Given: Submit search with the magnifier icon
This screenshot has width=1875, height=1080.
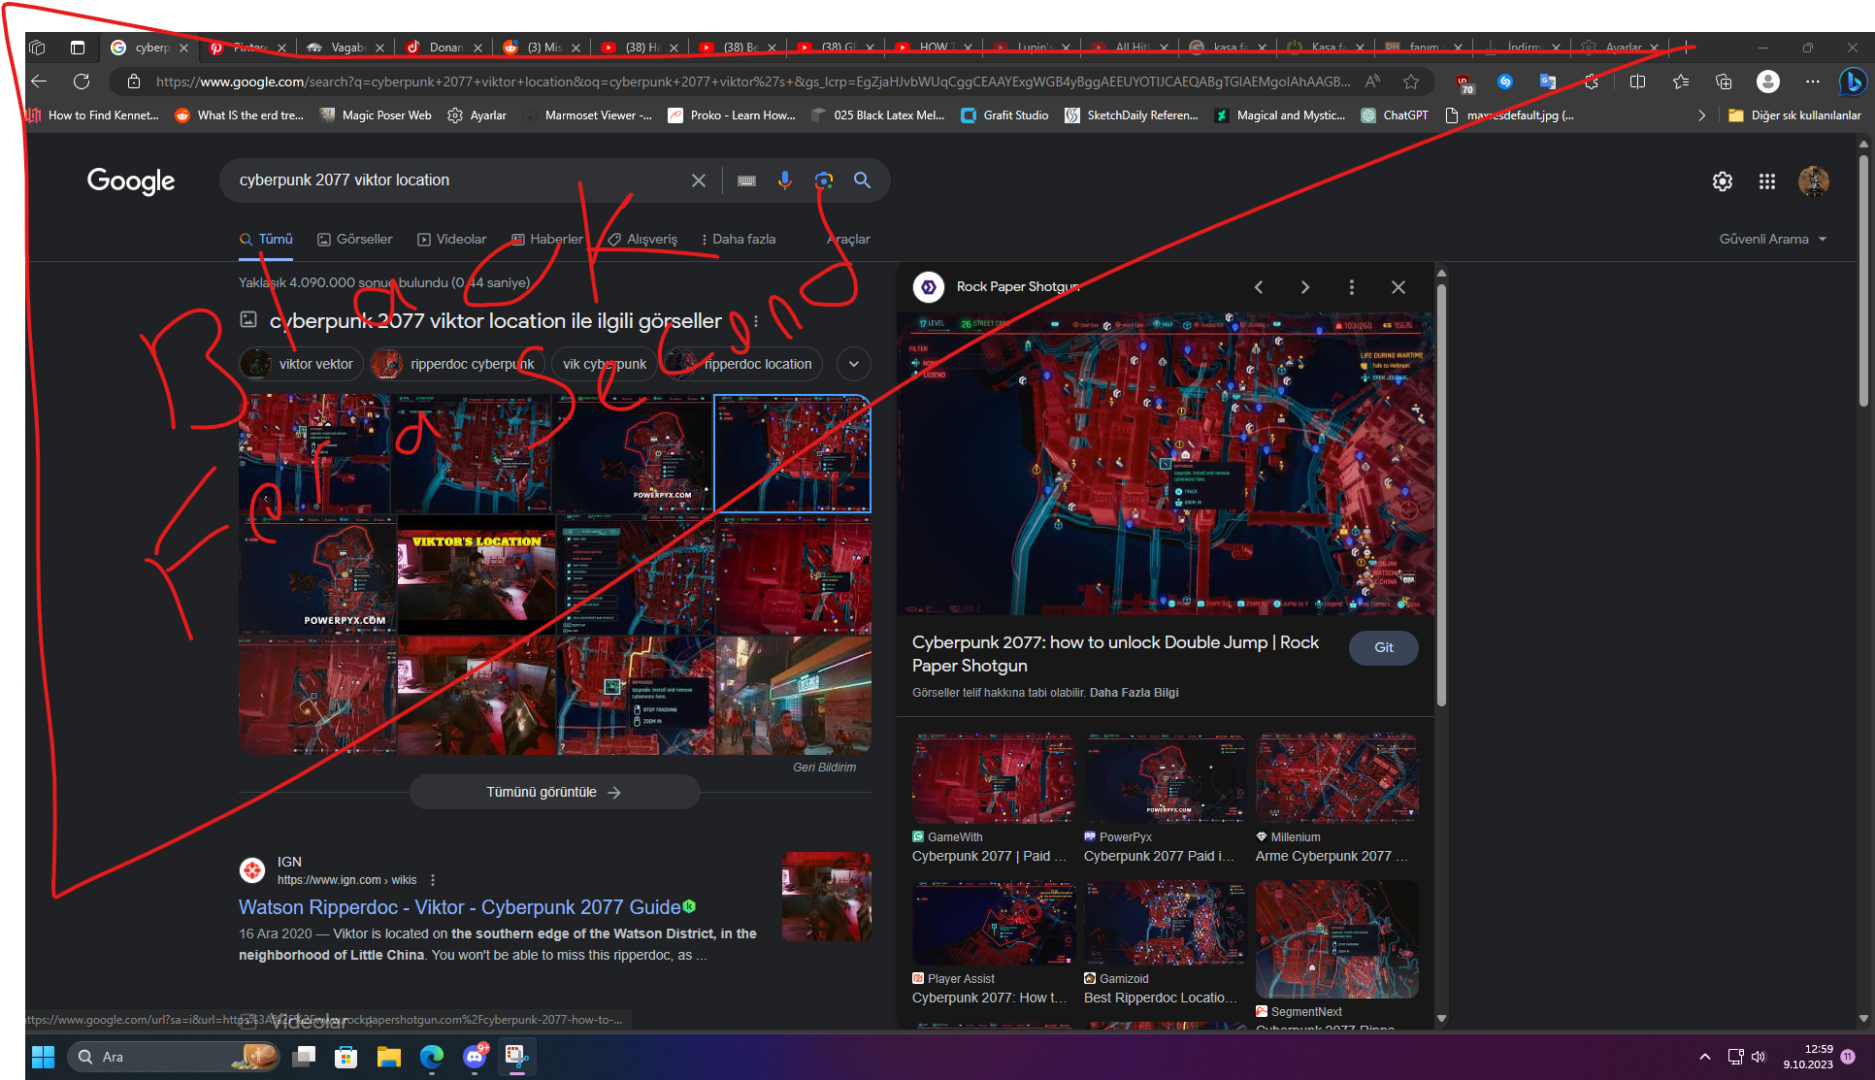Looking at the screenshot, I should [862, 180].
